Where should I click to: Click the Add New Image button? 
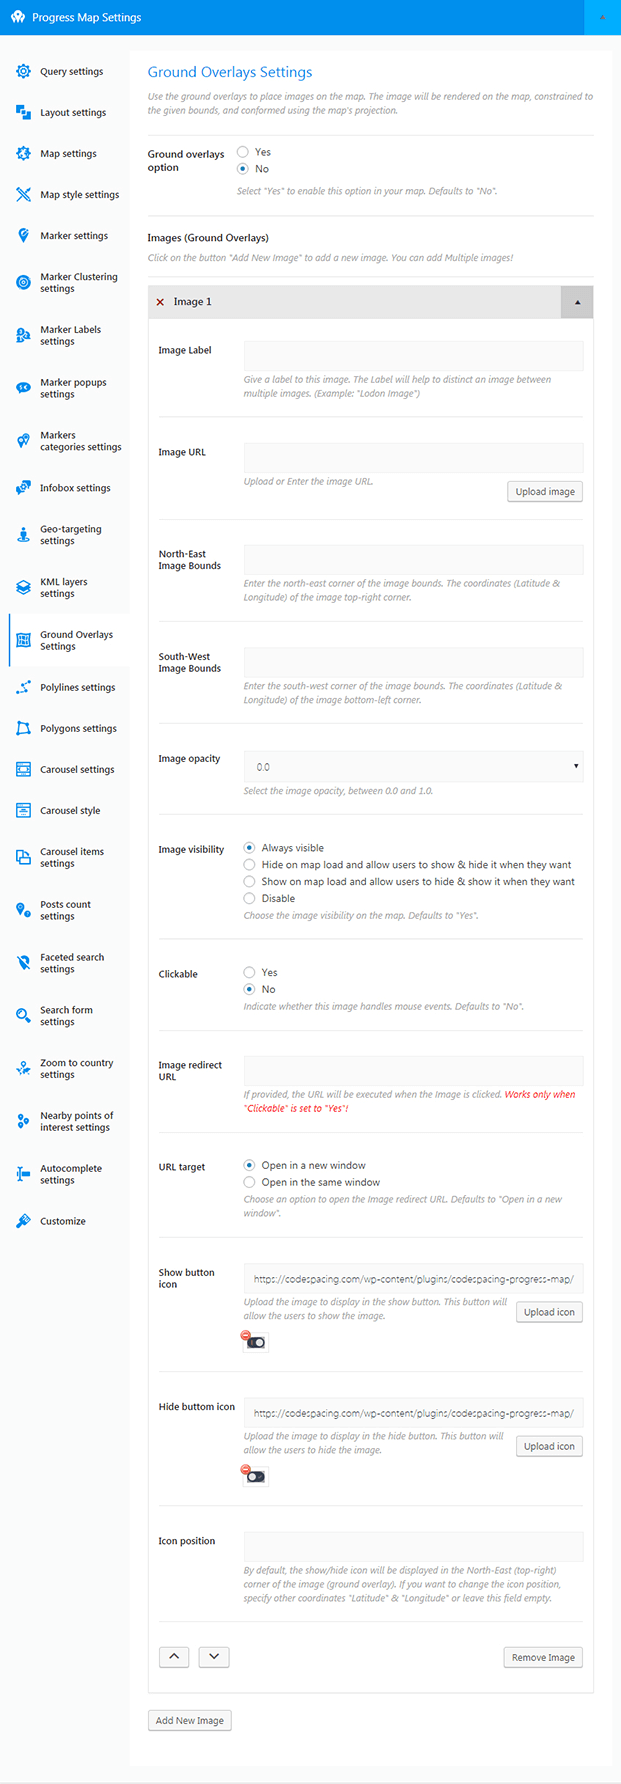(x=190, y=1720)
